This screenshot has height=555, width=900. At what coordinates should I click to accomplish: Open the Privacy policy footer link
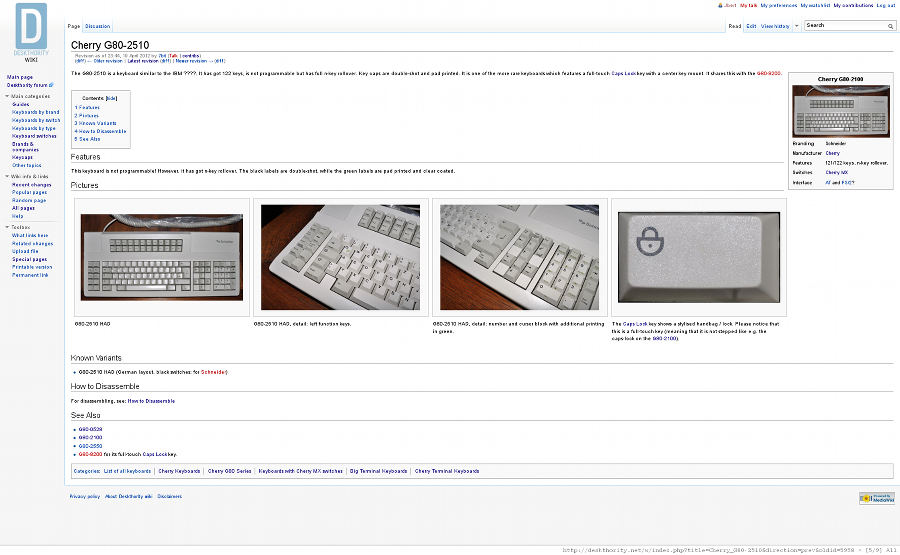point(84,496)
